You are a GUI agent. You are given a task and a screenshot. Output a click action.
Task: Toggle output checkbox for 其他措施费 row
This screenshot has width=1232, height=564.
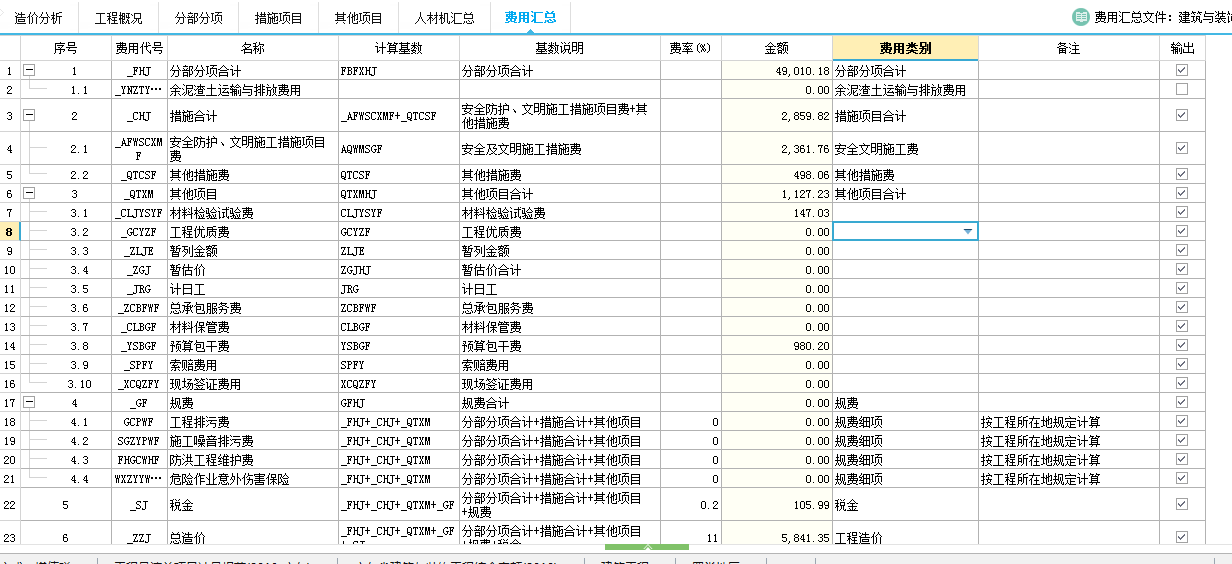point(1182,175)
